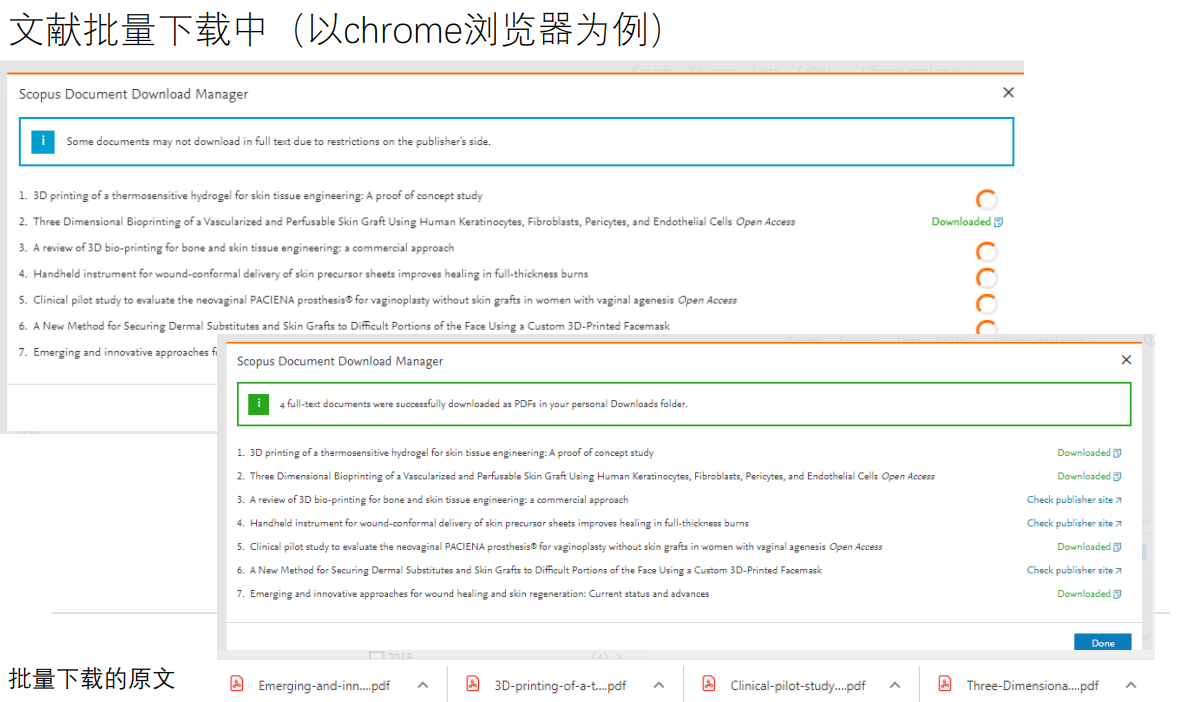
Task: Click PDF icon beside Three-Dimensiona....pdf download
Action: pyautogui.click(x=945, y=685)
